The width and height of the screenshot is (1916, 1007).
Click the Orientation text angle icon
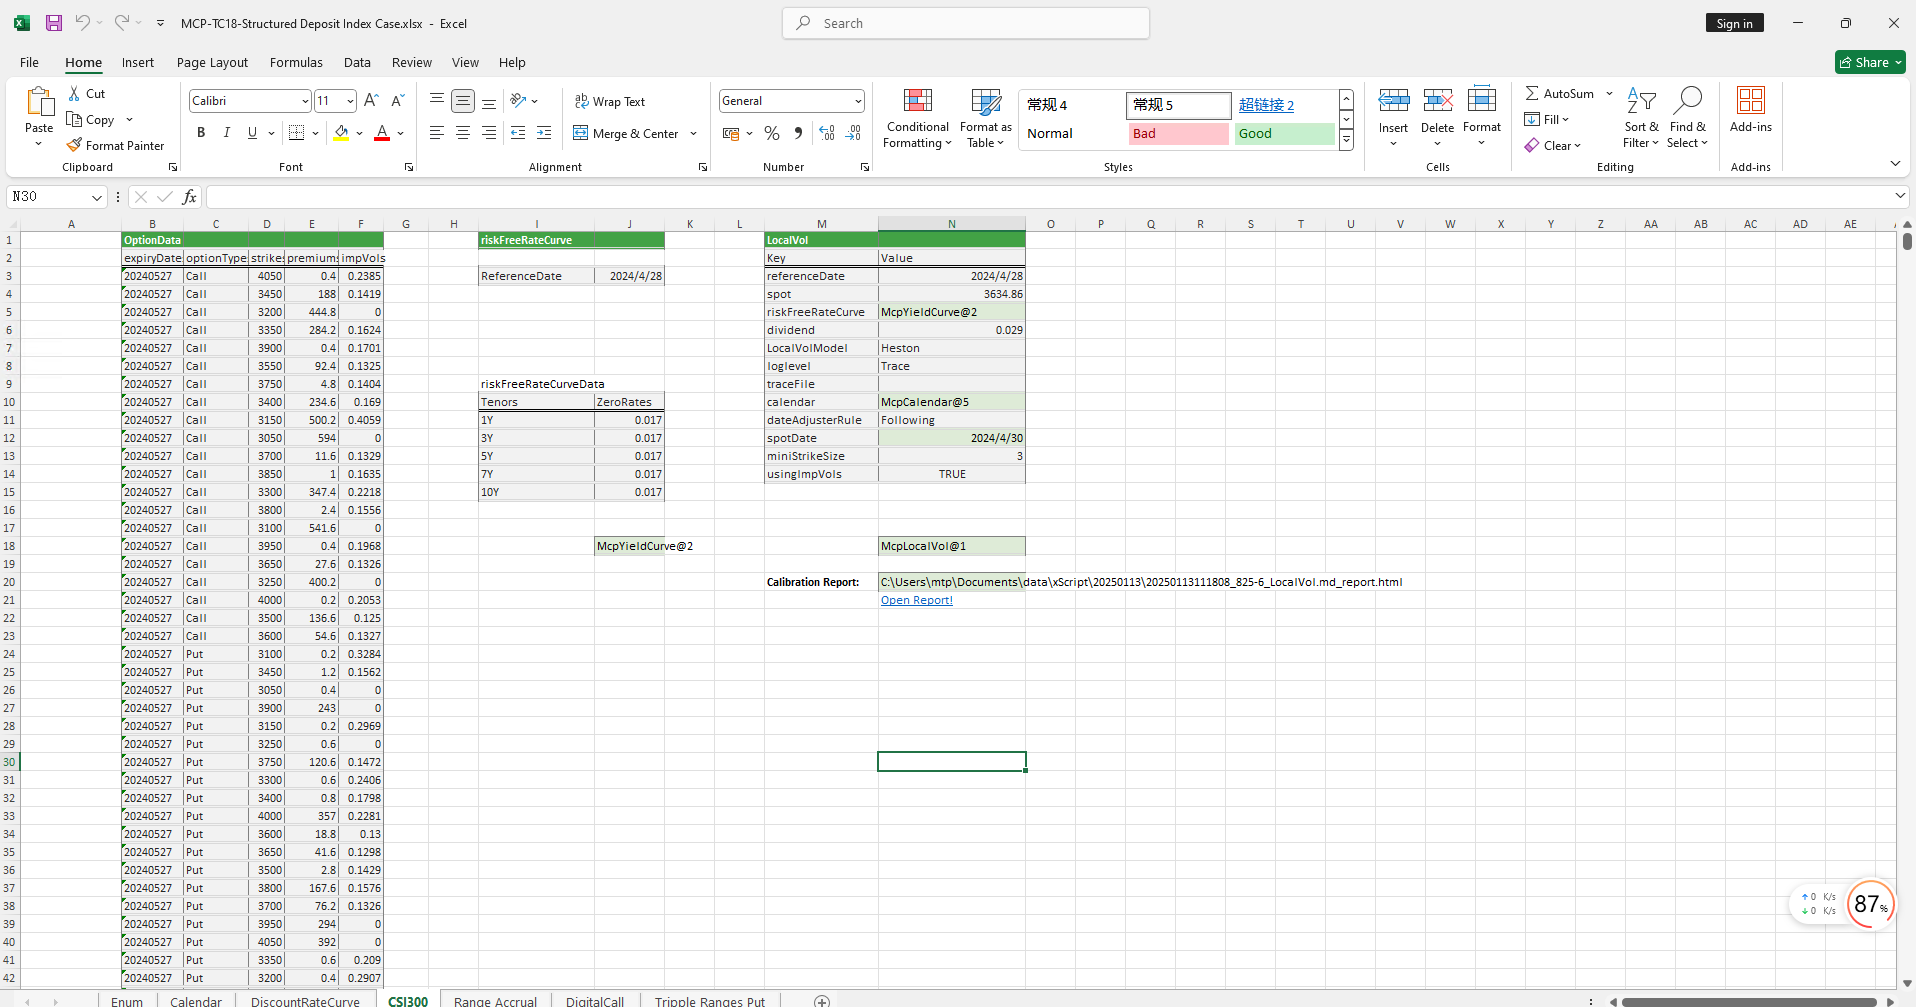[x=518, y=100]
